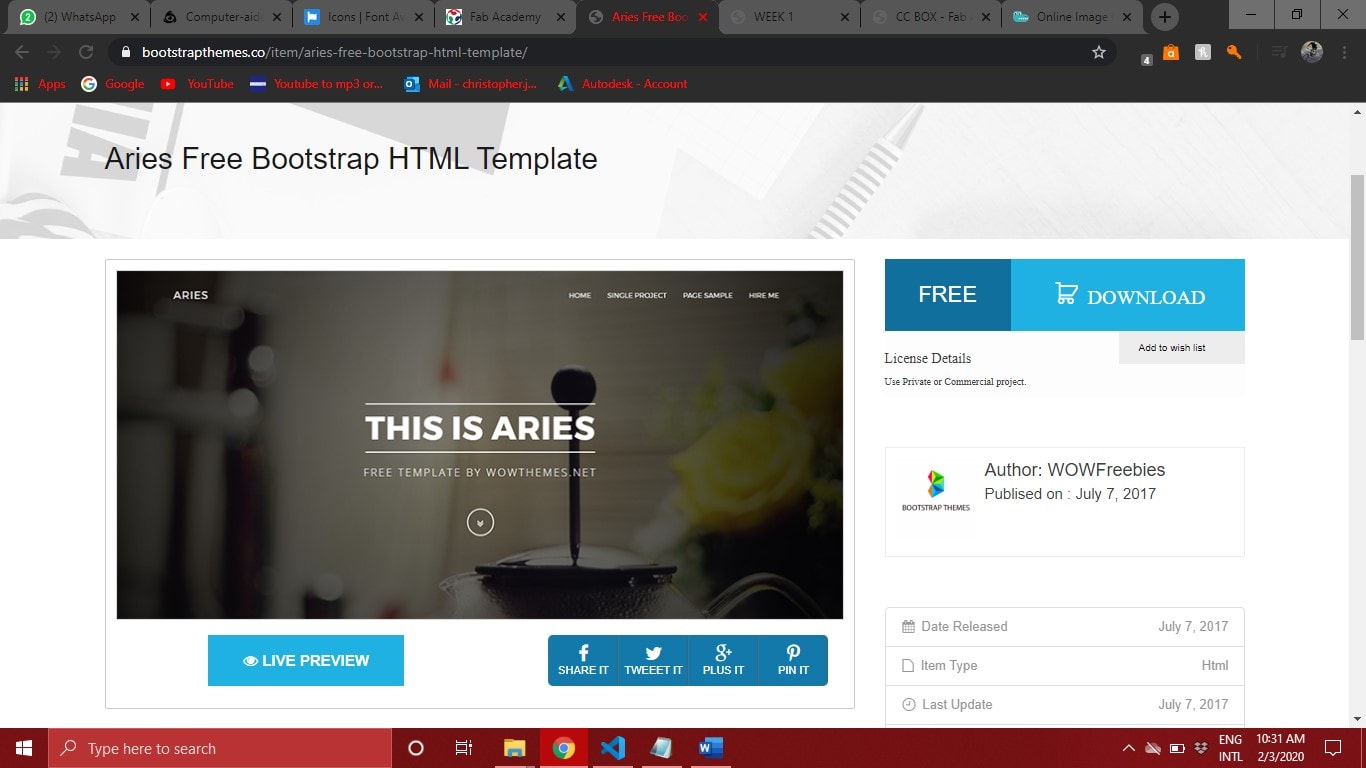1366x768 pixels.
Task: Click the circular down-arrow in the template preview
Action: click(x=480, y=522)
